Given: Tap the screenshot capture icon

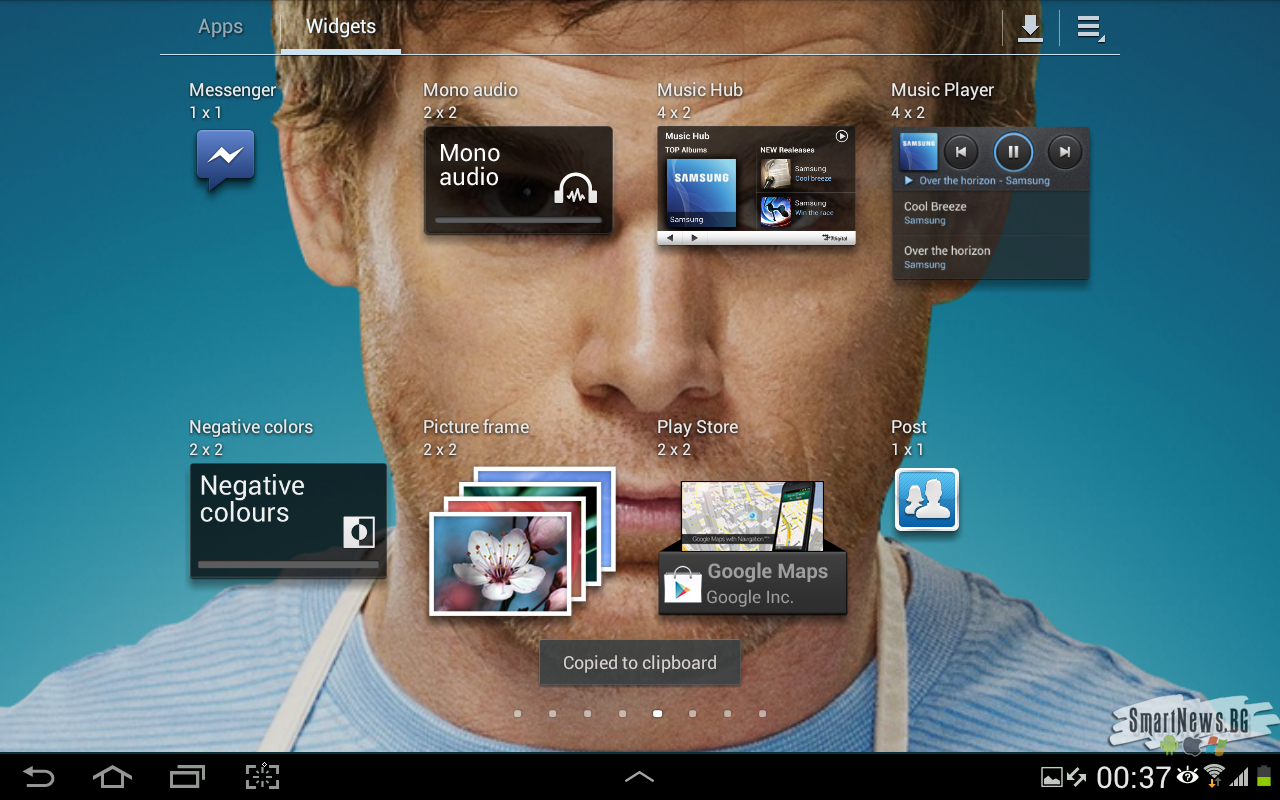Looking at the screenshot, I should tap(262, 777).
